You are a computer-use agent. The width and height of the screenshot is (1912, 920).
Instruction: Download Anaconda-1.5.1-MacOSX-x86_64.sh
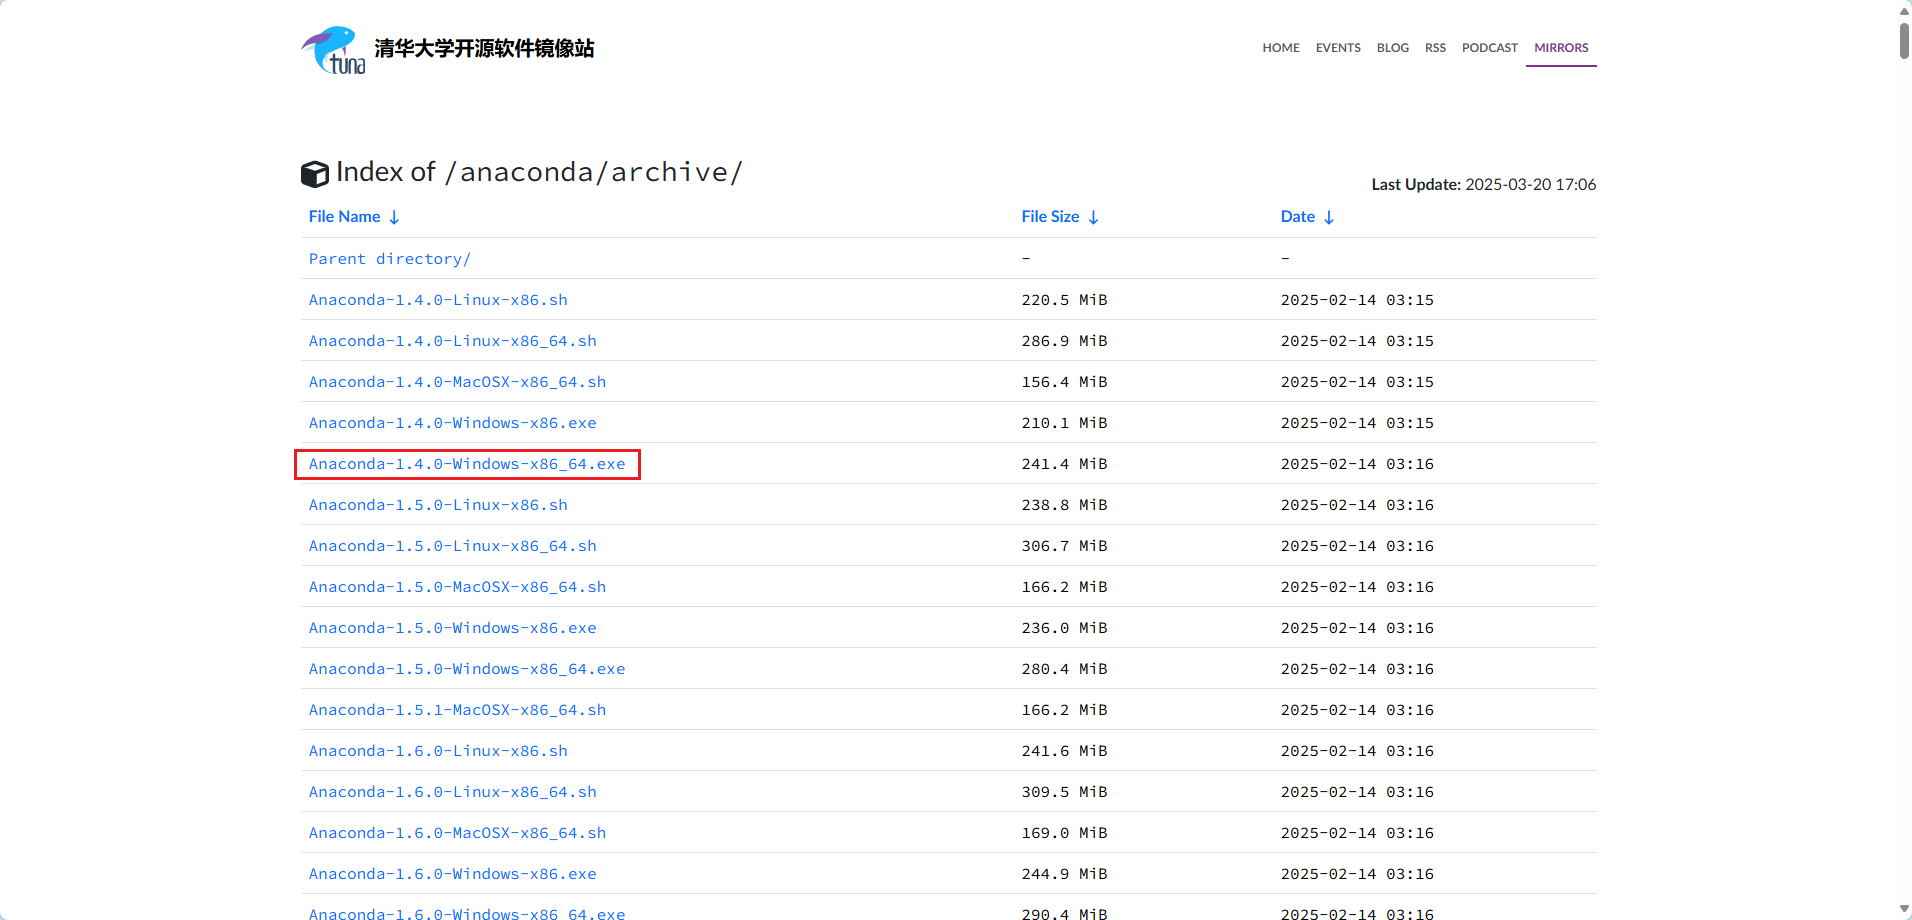click(456, 709)
